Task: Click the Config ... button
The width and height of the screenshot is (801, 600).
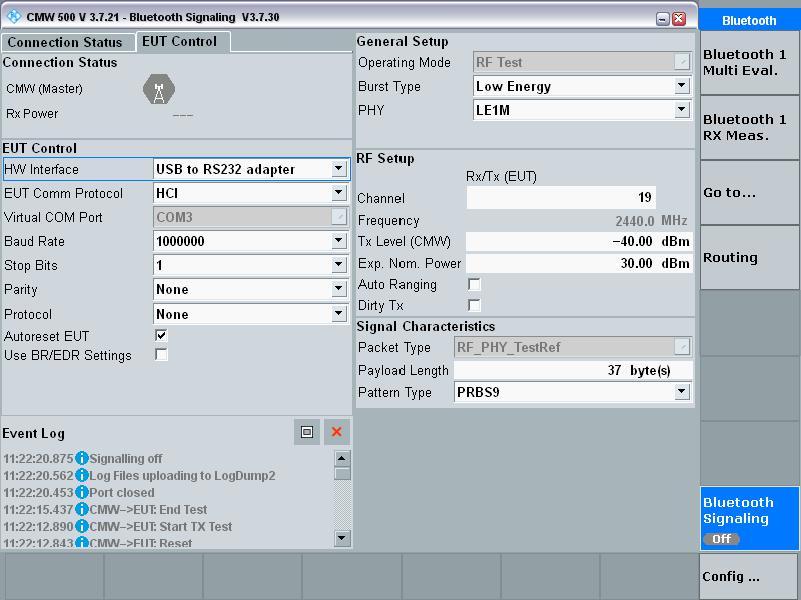Action: coord(749,576)
